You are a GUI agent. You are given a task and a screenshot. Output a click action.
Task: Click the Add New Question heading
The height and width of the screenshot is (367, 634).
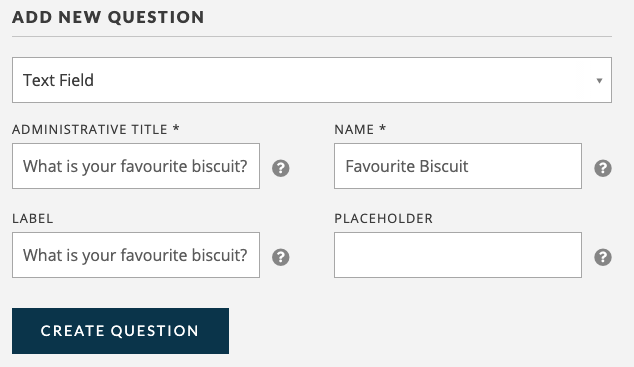108,17
